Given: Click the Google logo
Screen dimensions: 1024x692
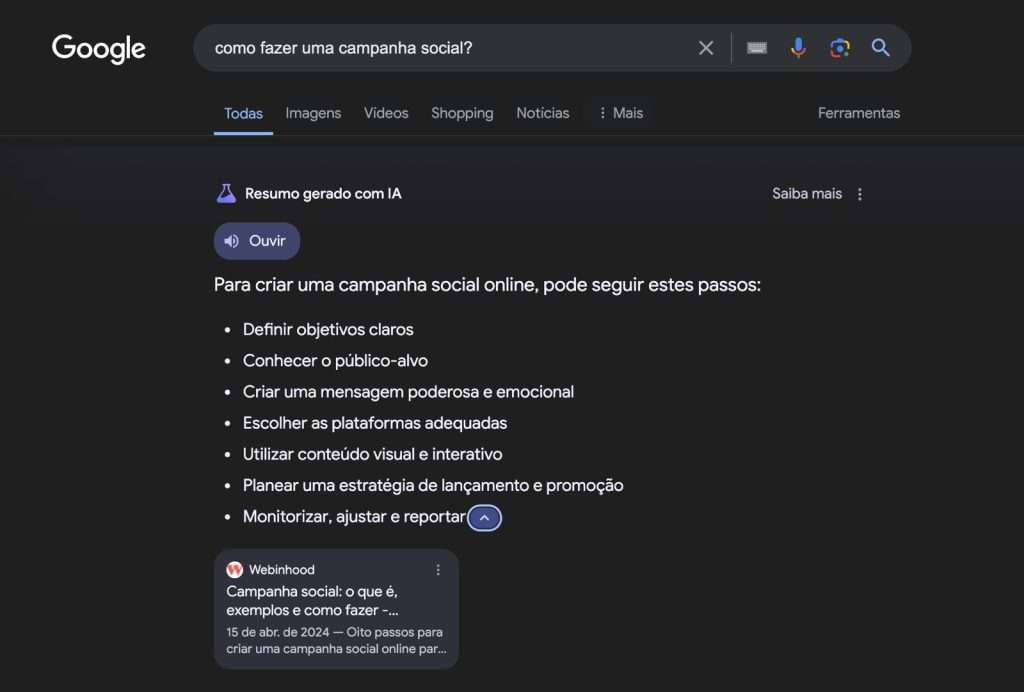Looking at the screenshot, I should click(x=98, y=49).
